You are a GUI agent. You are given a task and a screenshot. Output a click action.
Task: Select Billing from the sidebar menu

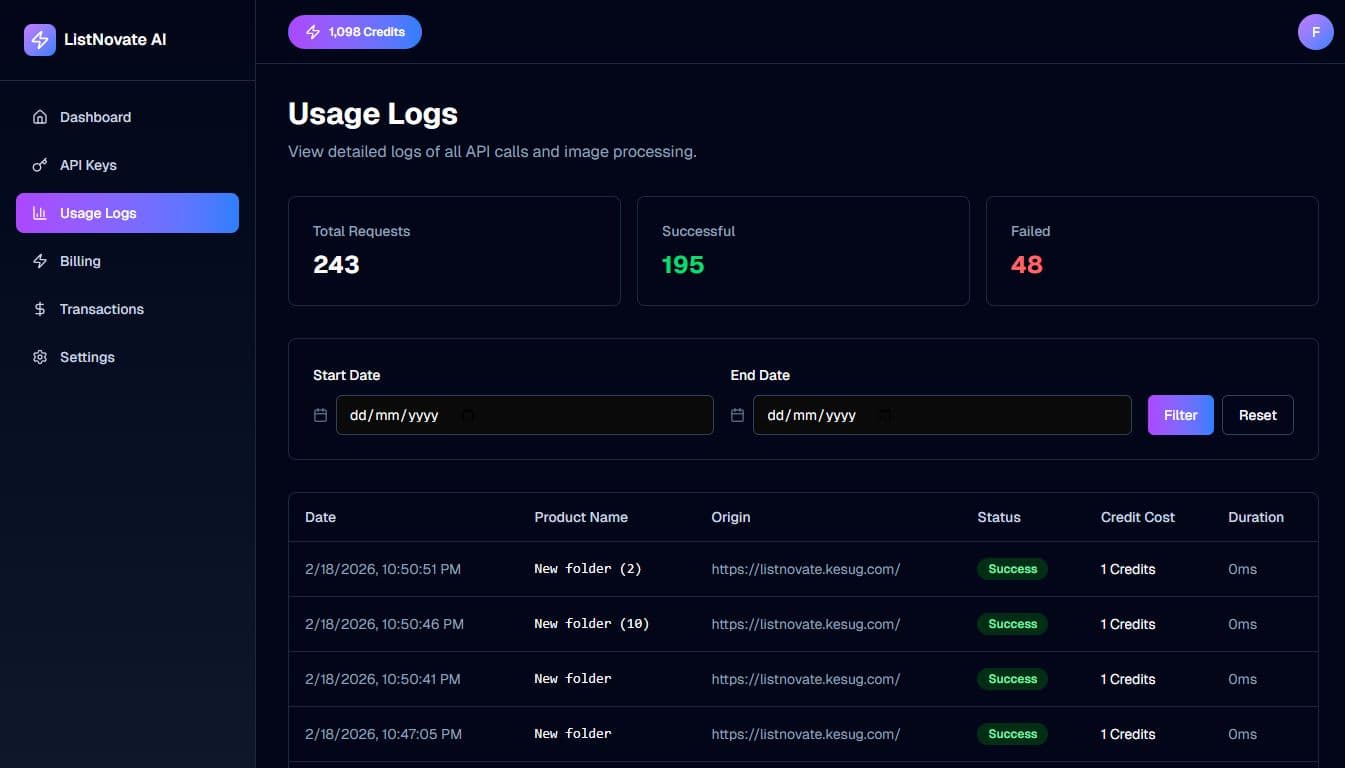(80, 260)
